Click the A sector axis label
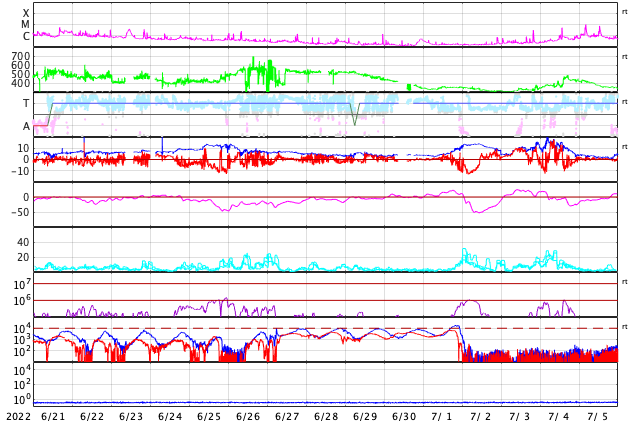This screenshot has width=634, height=424. 26,127
